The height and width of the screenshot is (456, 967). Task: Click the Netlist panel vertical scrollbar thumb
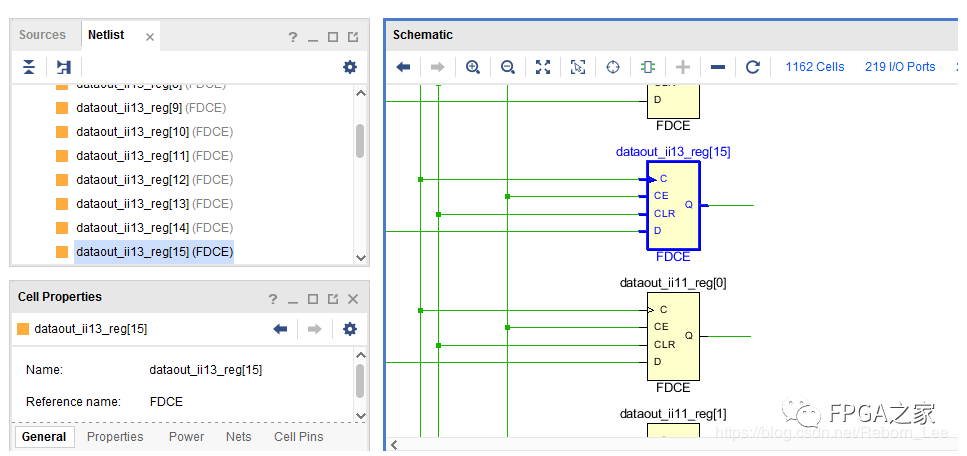tap(360, 140)
